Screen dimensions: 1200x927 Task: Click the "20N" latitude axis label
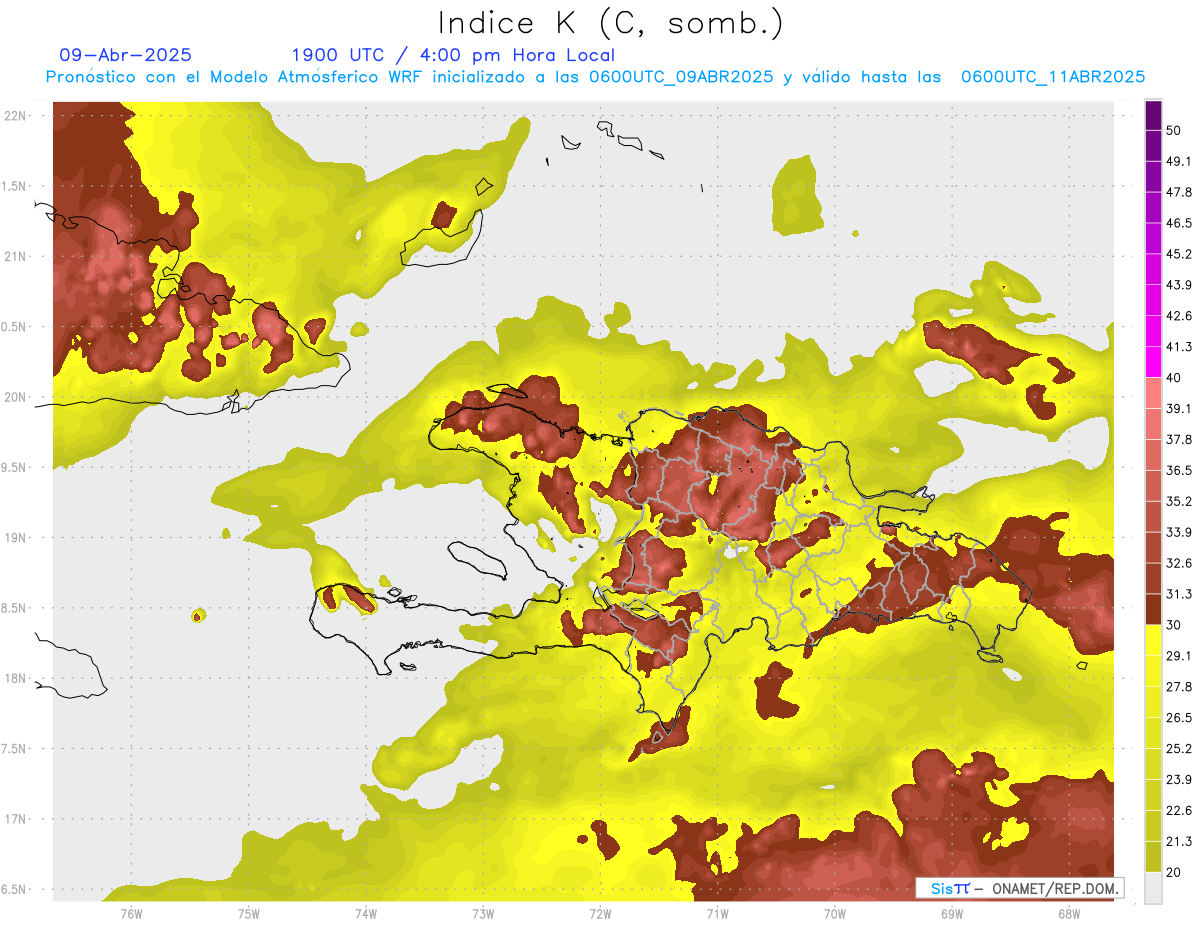click(15, 397)
